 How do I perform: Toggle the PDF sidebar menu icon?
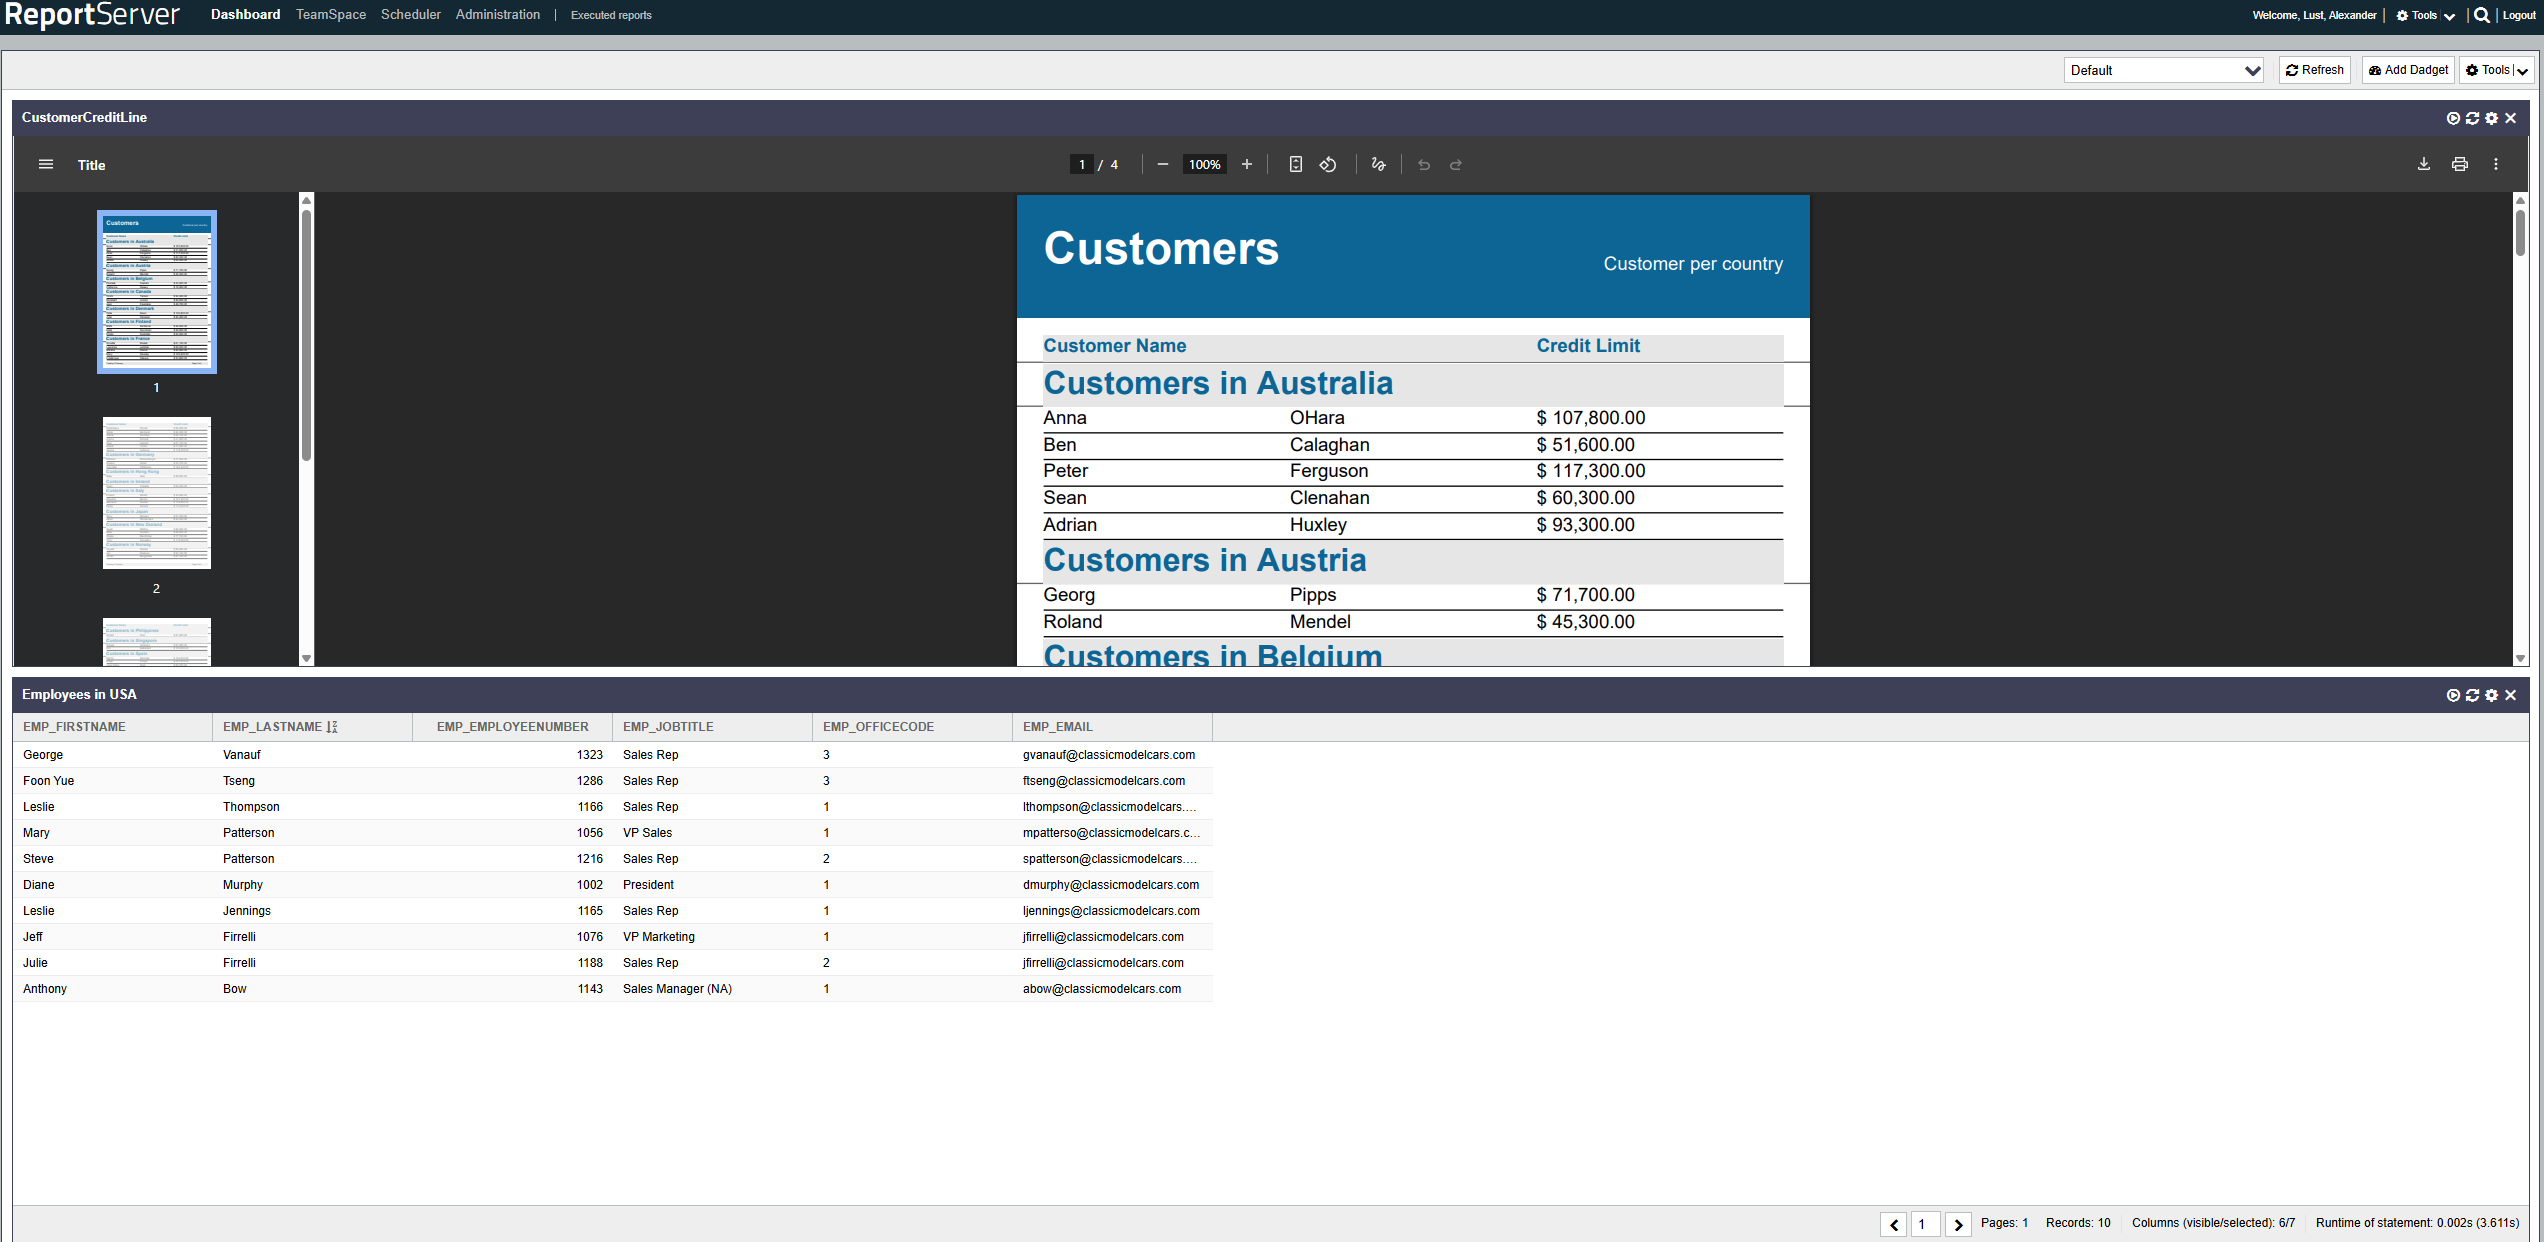tap(46, 165)
